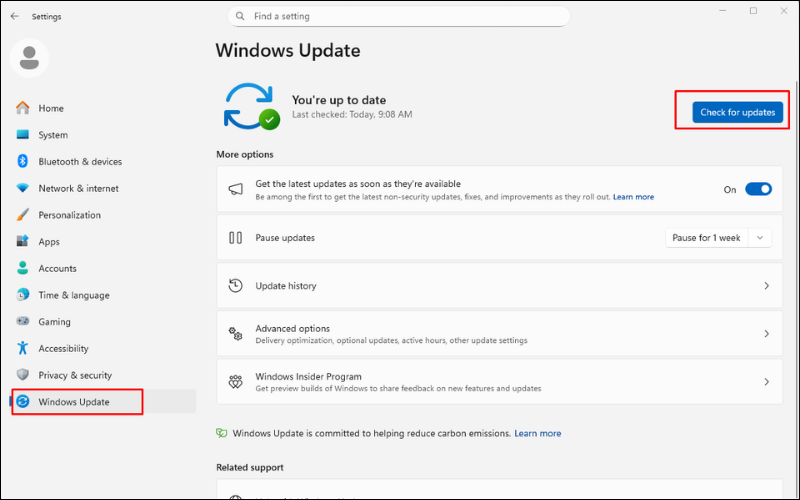Viewport: 800px width, 500px height.
Task: Click the user profile avatar
Action: (29, 58)
